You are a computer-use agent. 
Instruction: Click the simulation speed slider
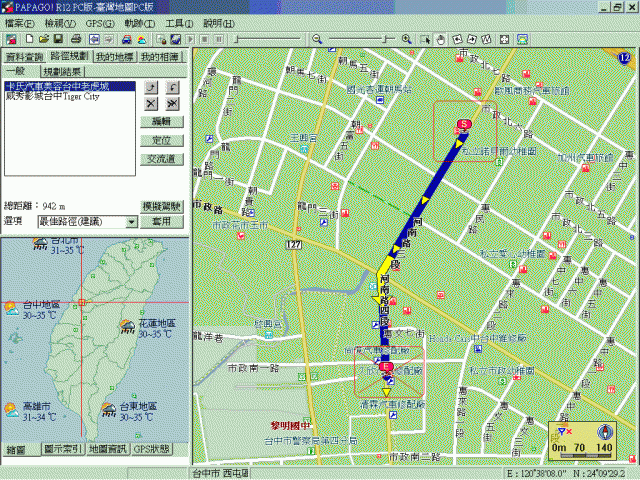(268, 39)
